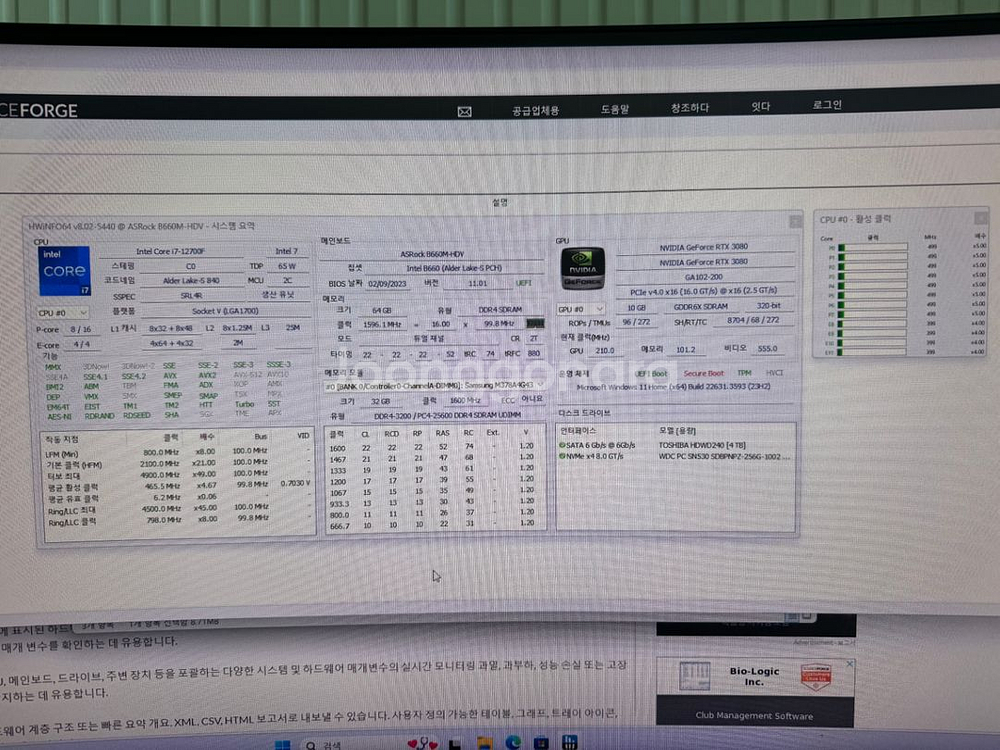Select the GDDR6X SDRAM memory type value
Screen dimensions: 1000x750
[701, 307]
